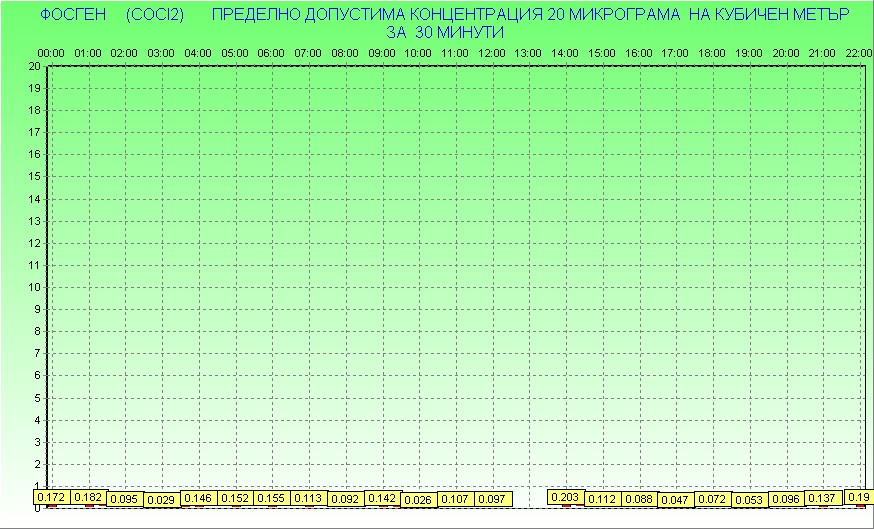Viewport: 874px width, 529px height.
Task: Click the 10:00 time axis label
Action: click(x=417, y=54)
